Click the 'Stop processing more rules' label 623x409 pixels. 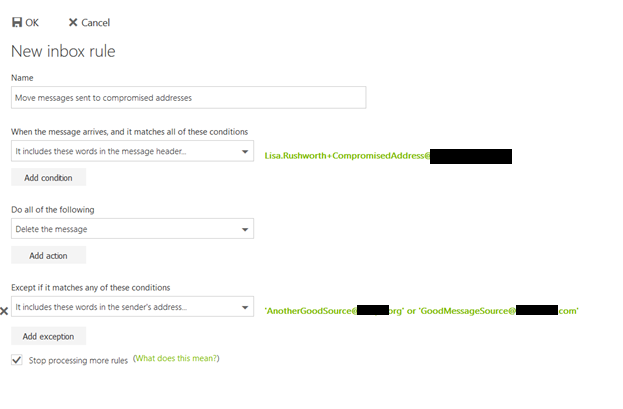point(77,360)
